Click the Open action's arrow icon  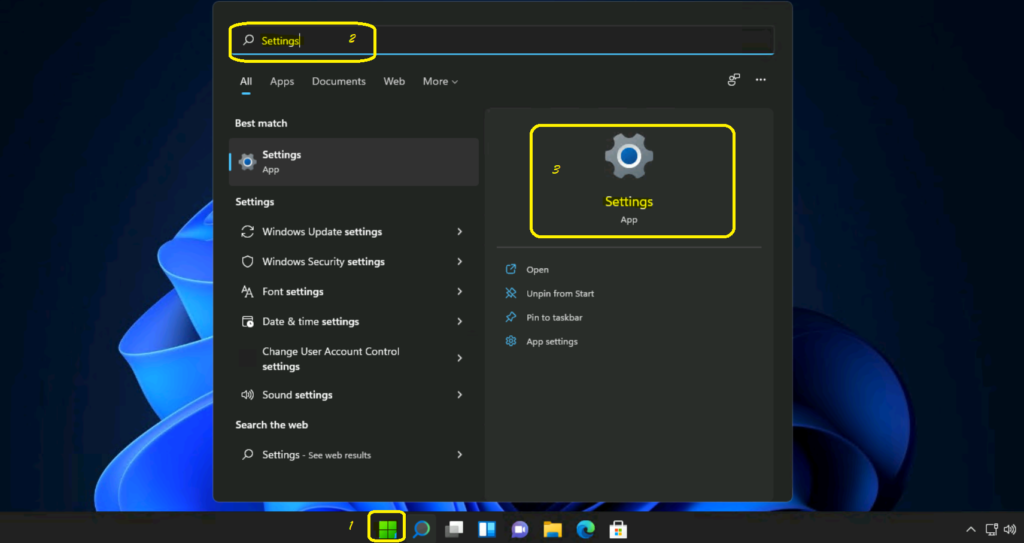tap(511, 270)
